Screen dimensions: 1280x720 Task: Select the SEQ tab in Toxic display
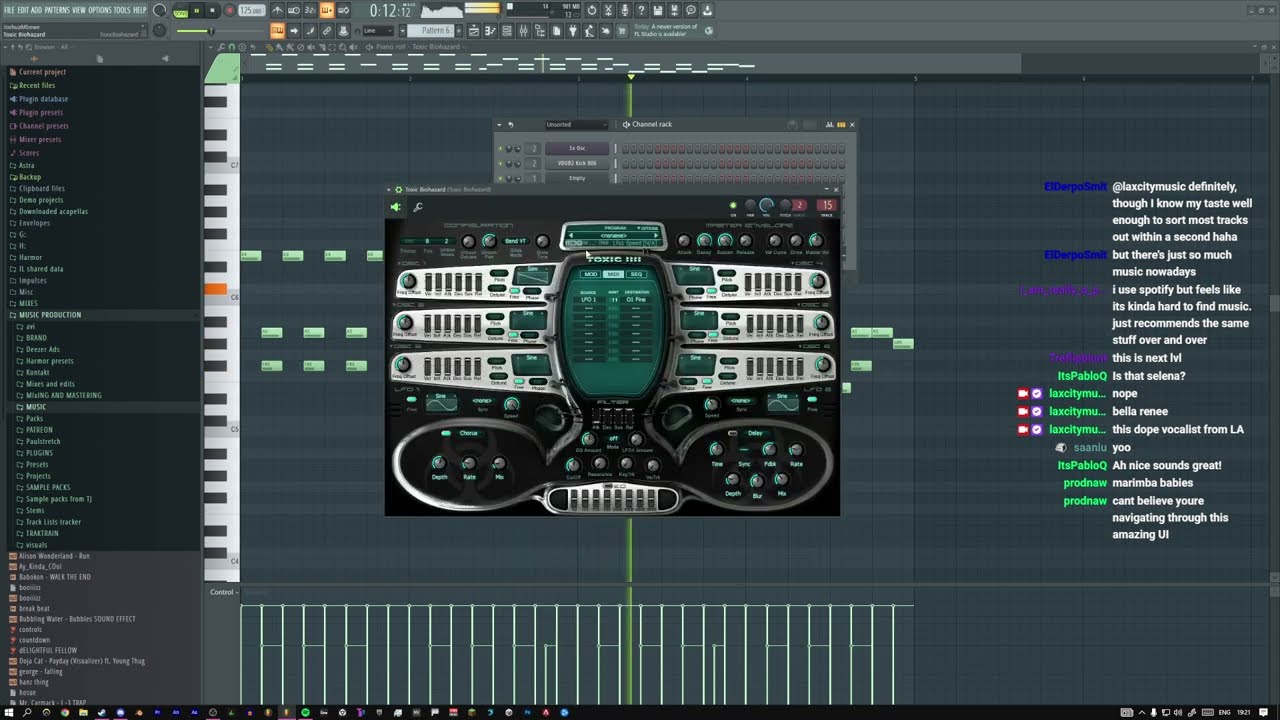click(636, 274)
